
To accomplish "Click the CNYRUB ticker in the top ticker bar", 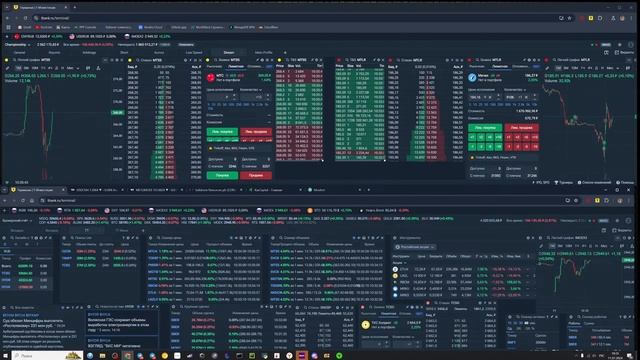I will point(38,36).
